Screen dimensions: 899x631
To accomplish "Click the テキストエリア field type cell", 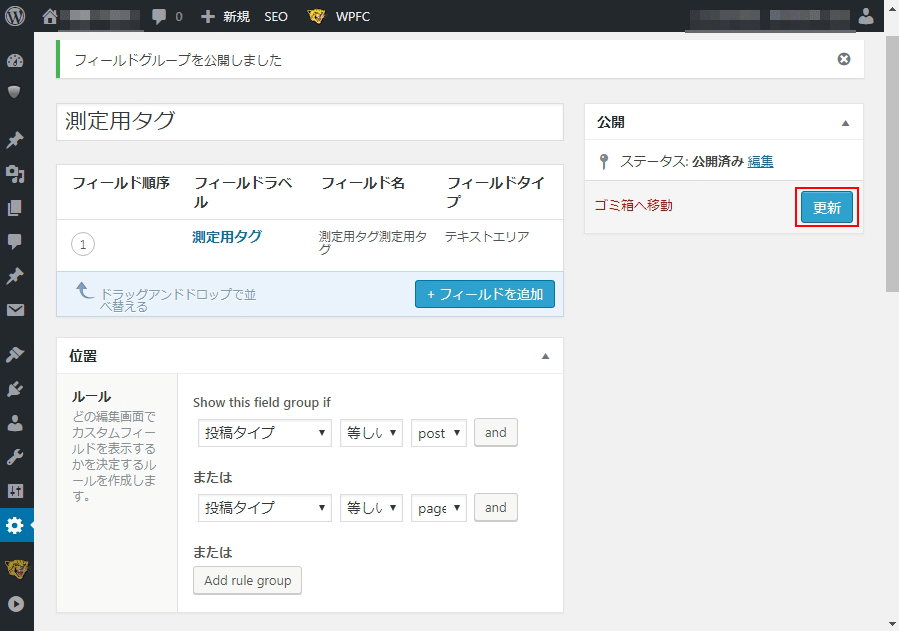I will 487,236.
